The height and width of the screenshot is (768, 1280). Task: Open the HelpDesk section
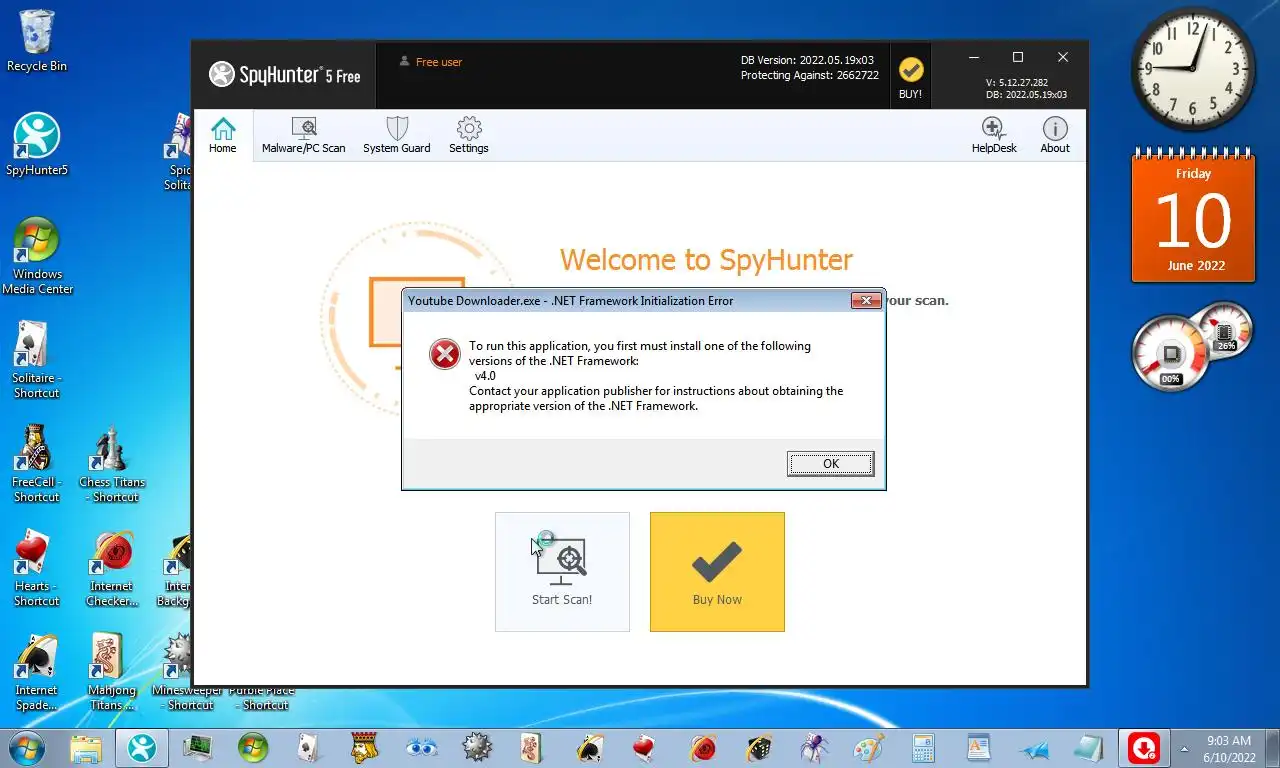pyautogui.click(x=994, y=135)
